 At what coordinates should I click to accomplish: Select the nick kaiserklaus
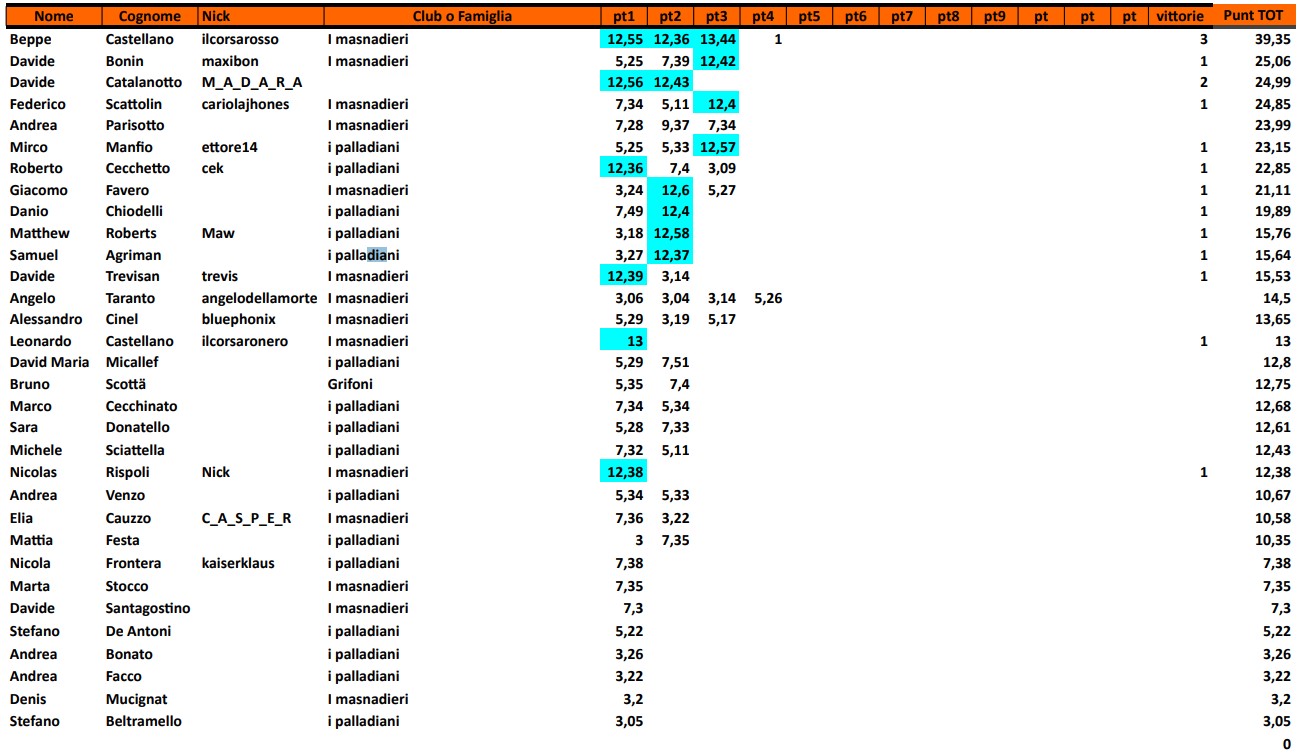(238, 563)
